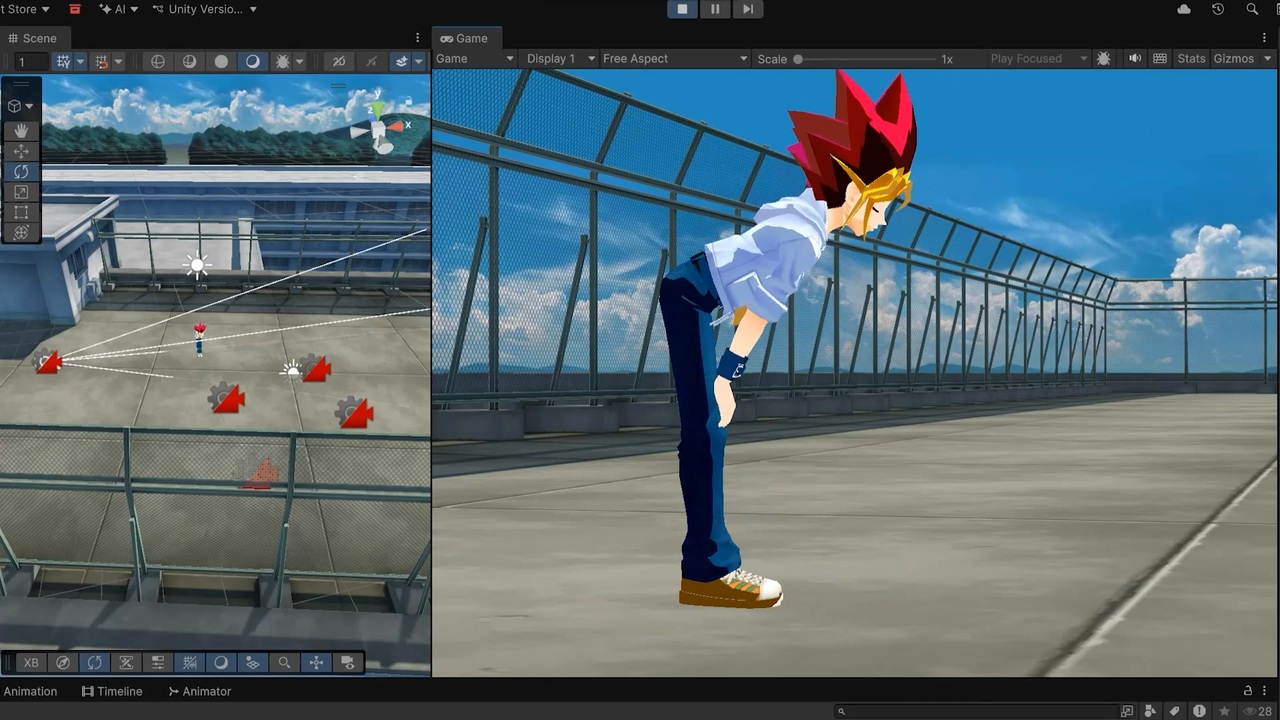Click the Game view Scale slider
The width and height of the screenshot is (1280, 720).
(x=866, y=59)
